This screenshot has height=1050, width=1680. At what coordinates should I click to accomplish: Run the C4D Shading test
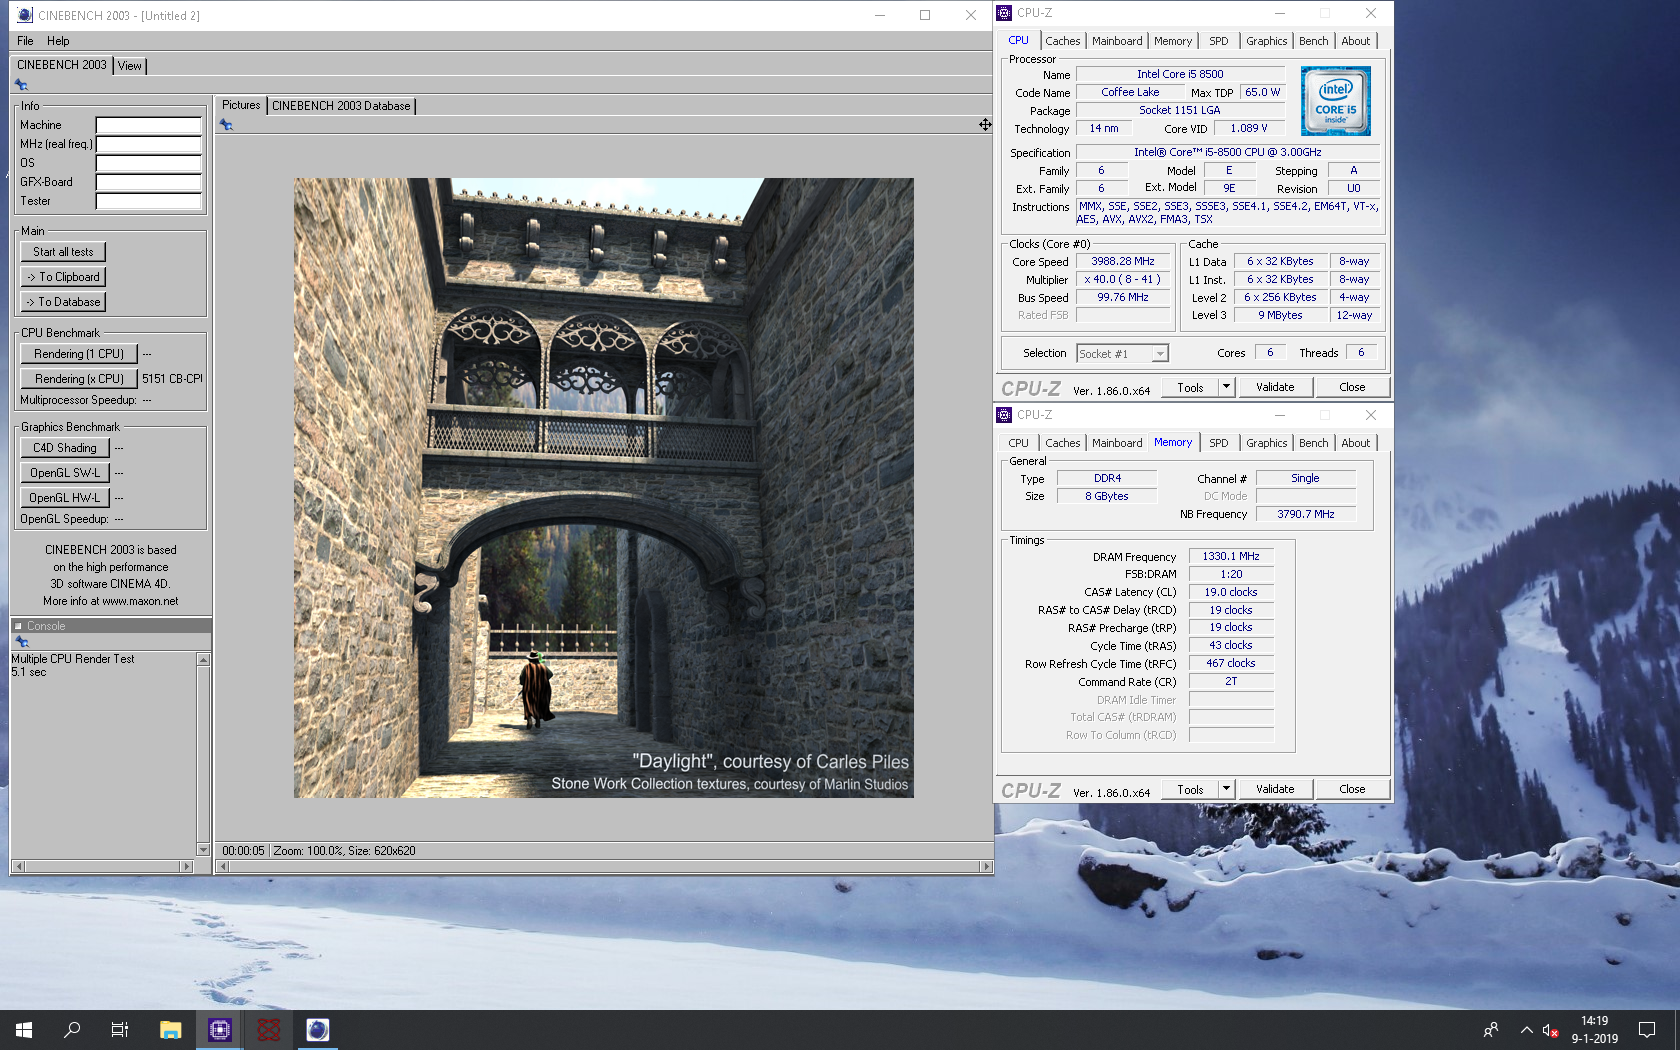[65, 448]
